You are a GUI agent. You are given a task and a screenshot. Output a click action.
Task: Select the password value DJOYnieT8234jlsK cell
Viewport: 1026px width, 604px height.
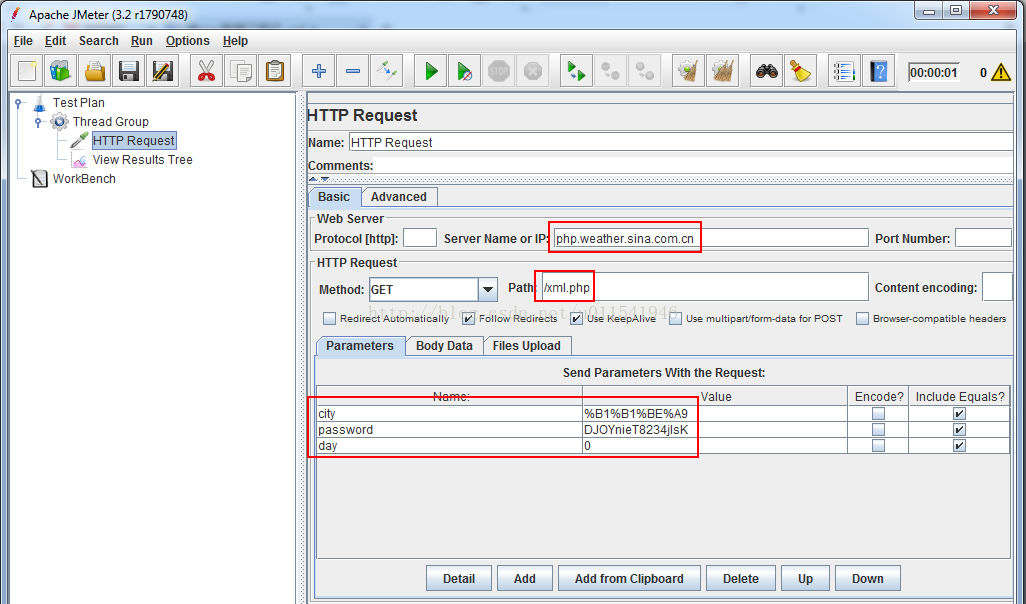point(715,430)
